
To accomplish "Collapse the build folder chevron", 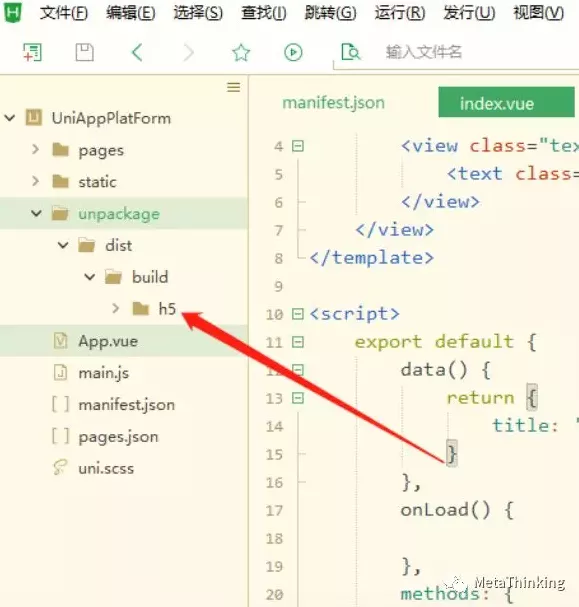I will [x=90, y=276].
